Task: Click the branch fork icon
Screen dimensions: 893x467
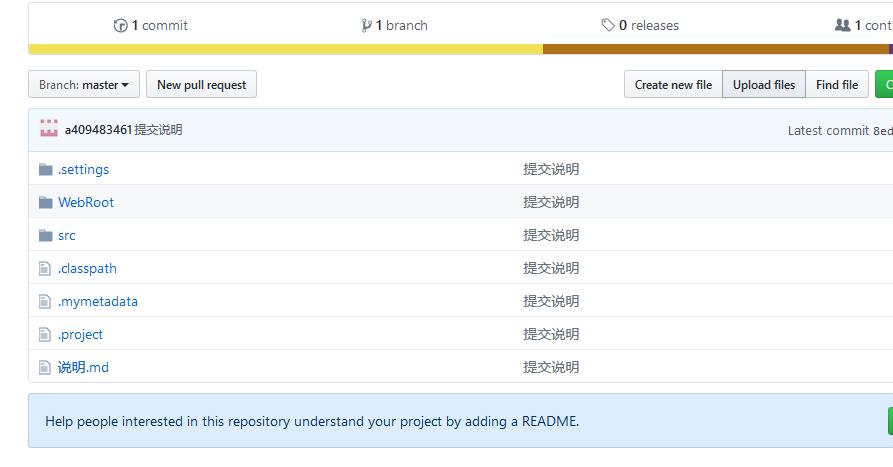Action: click(x=367, y=26)
